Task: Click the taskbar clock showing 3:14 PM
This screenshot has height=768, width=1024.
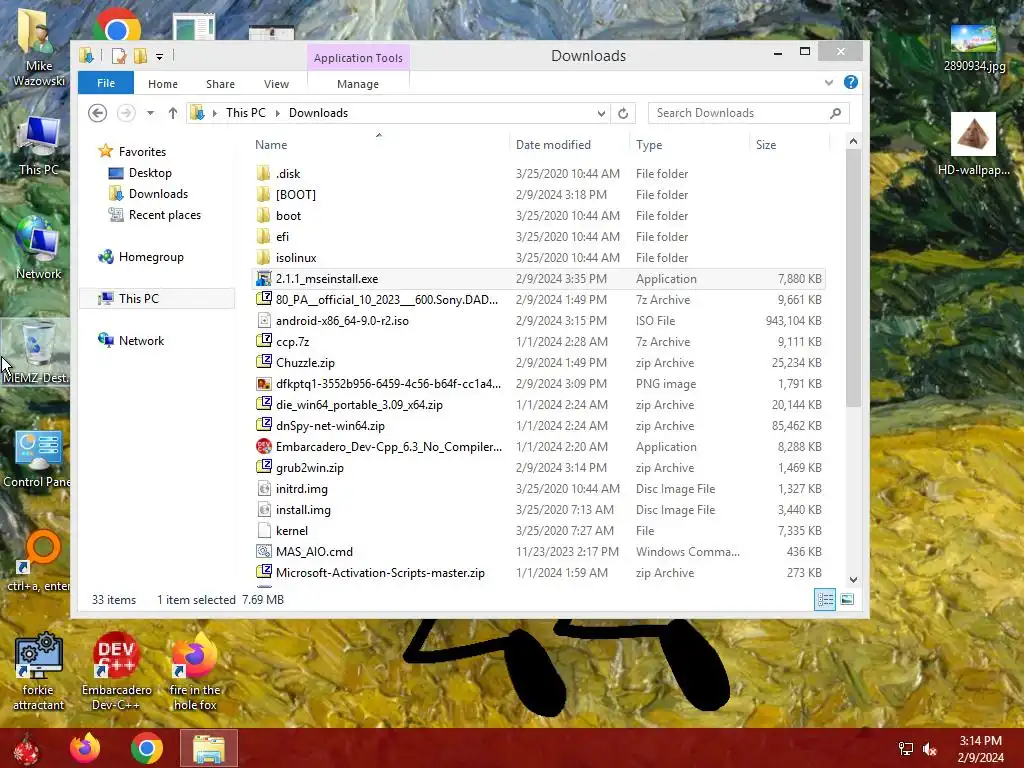Action: pyautogui.click(x=980, y=749)
